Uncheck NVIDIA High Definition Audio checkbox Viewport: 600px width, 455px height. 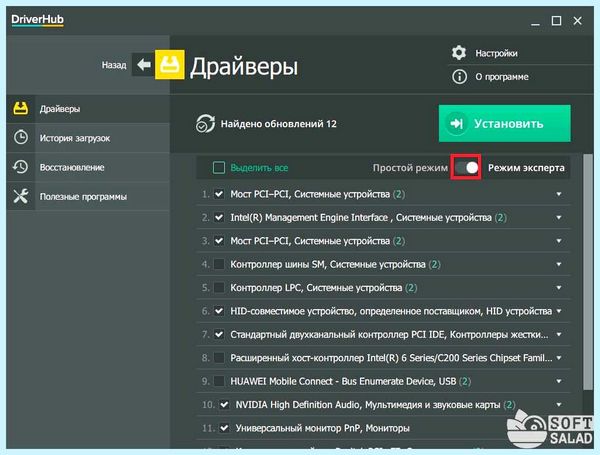pyautogui.click(x=224, y=404)
